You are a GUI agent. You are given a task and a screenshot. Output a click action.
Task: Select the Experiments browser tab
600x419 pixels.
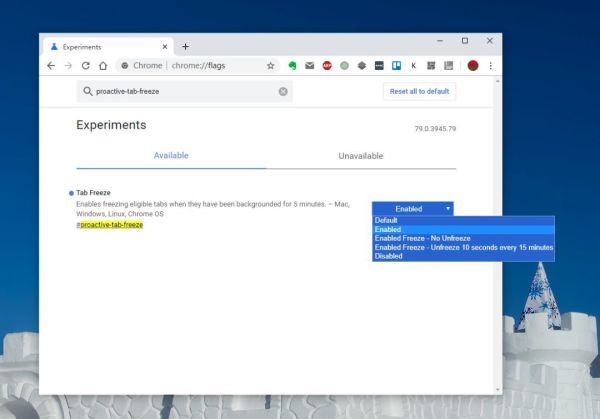pyautogui.click(x=109, y=47)
